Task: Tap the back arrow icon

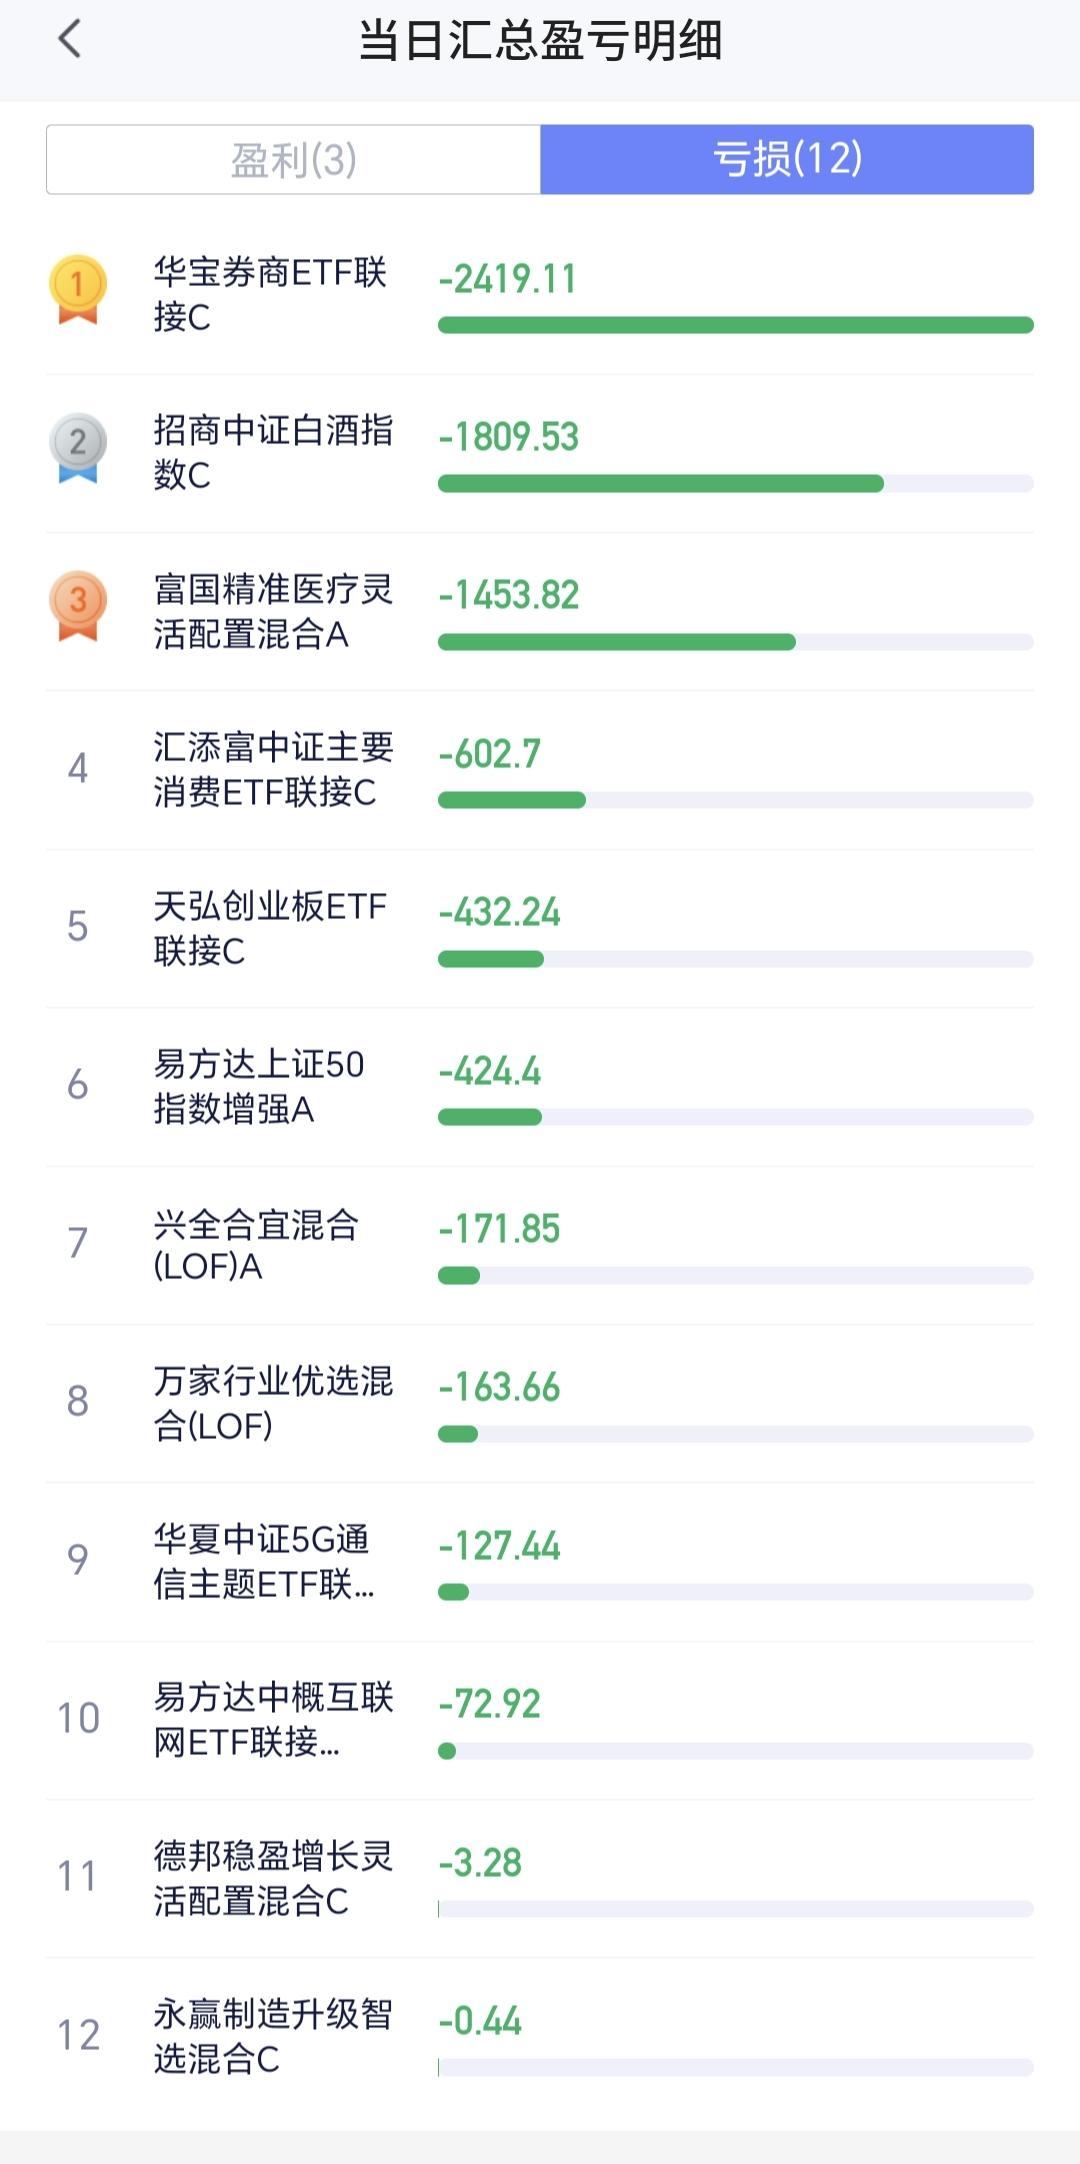Action: (69, 40)
